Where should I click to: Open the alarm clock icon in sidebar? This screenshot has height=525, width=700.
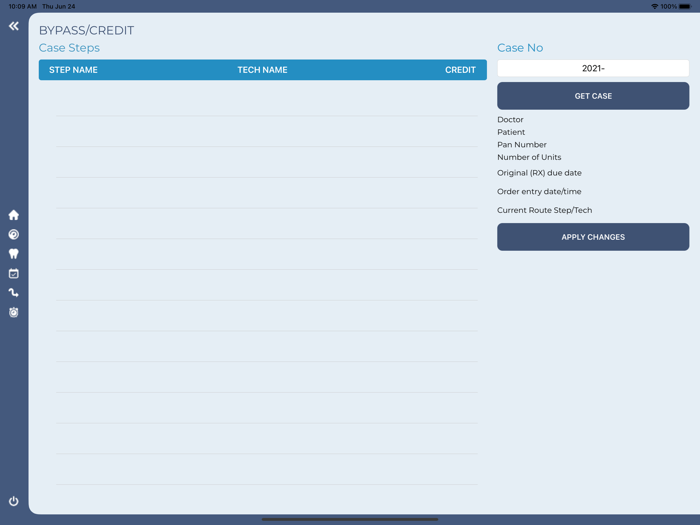point(14,312)
